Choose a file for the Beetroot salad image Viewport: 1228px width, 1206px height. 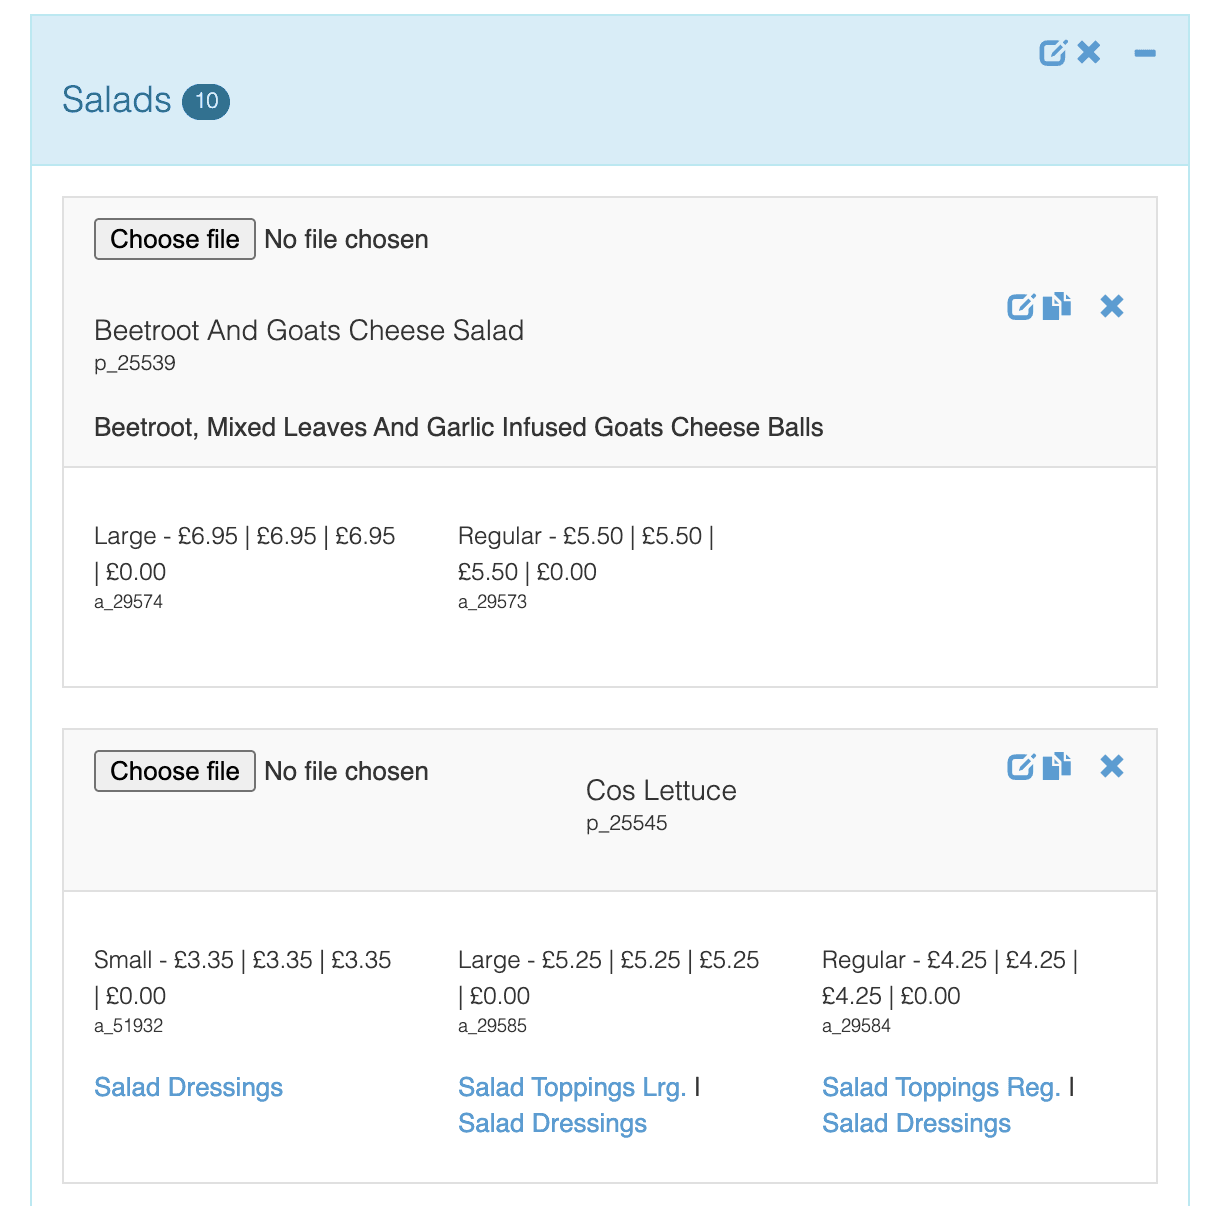pos(174,239)
